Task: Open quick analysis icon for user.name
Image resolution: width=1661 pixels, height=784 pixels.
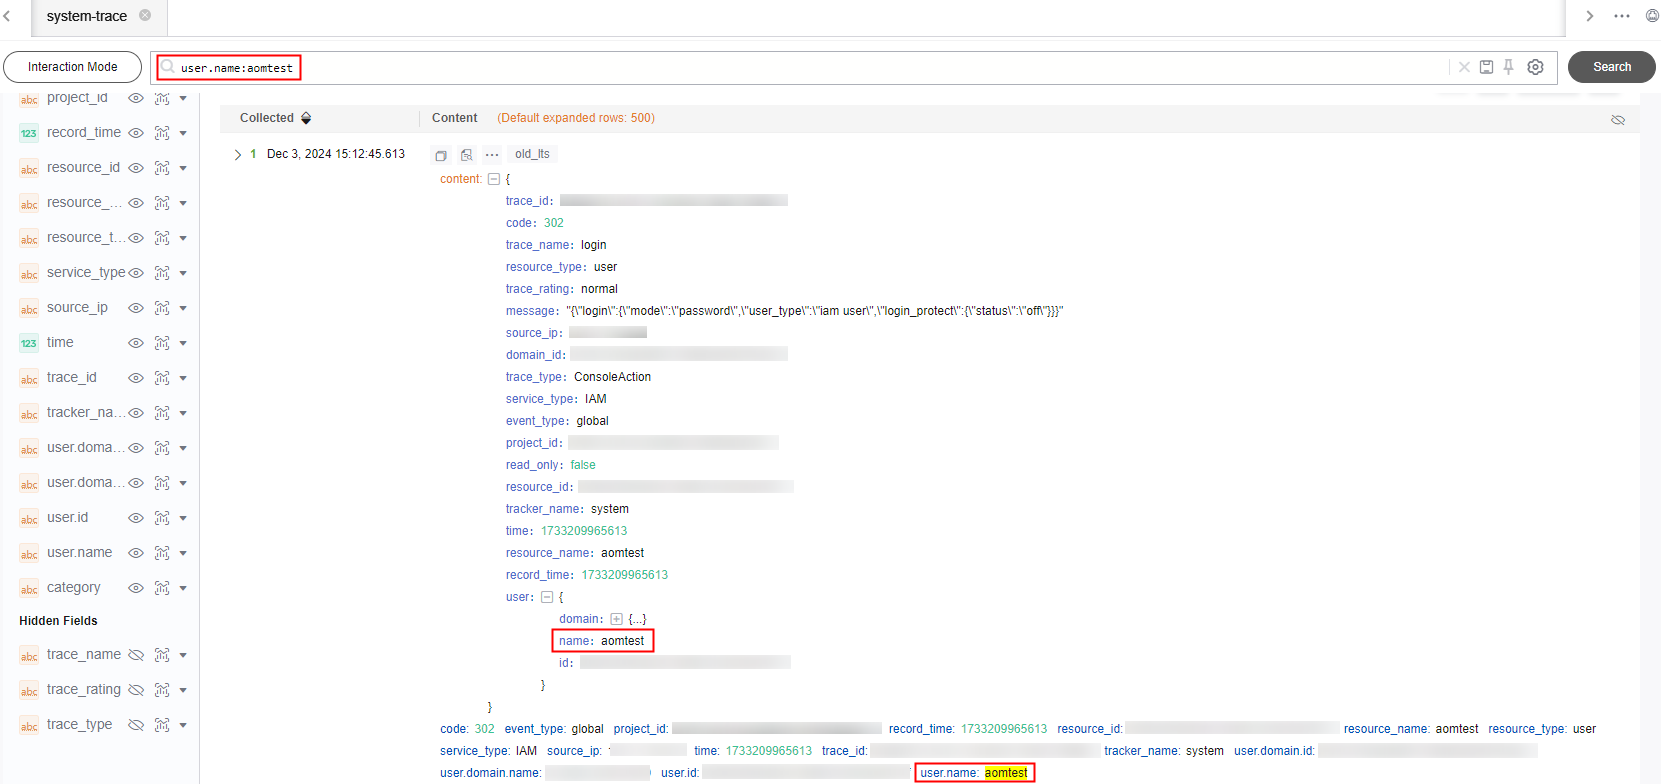Action: (162, 553)
